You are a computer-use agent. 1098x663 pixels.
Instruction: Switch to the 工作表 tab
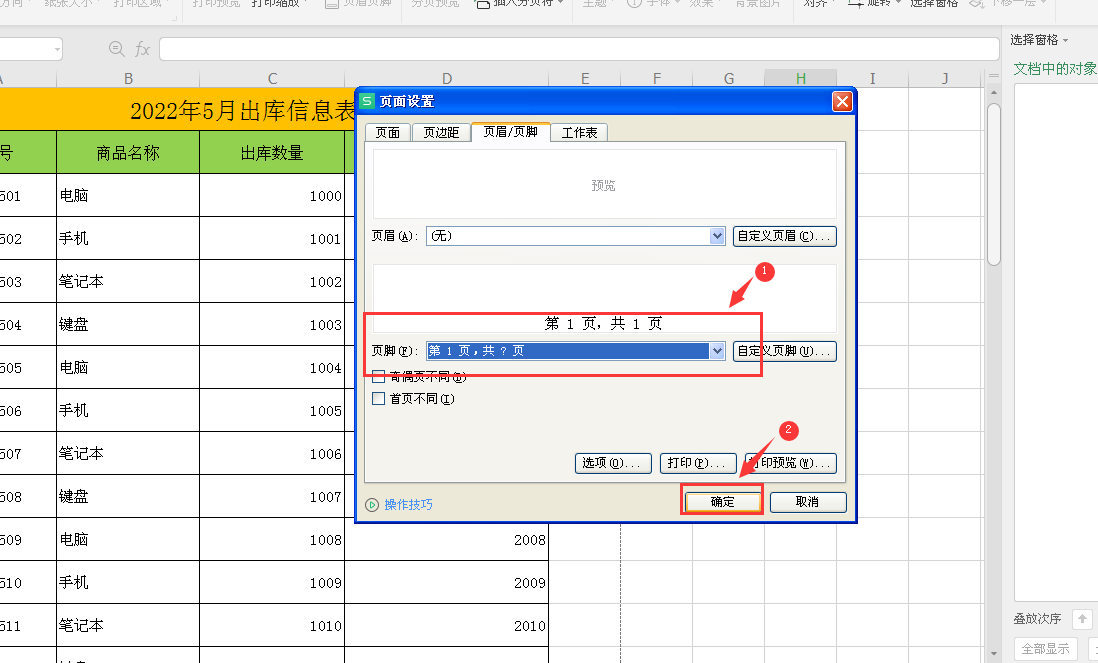pyautogui.click(x=579, y=132)
